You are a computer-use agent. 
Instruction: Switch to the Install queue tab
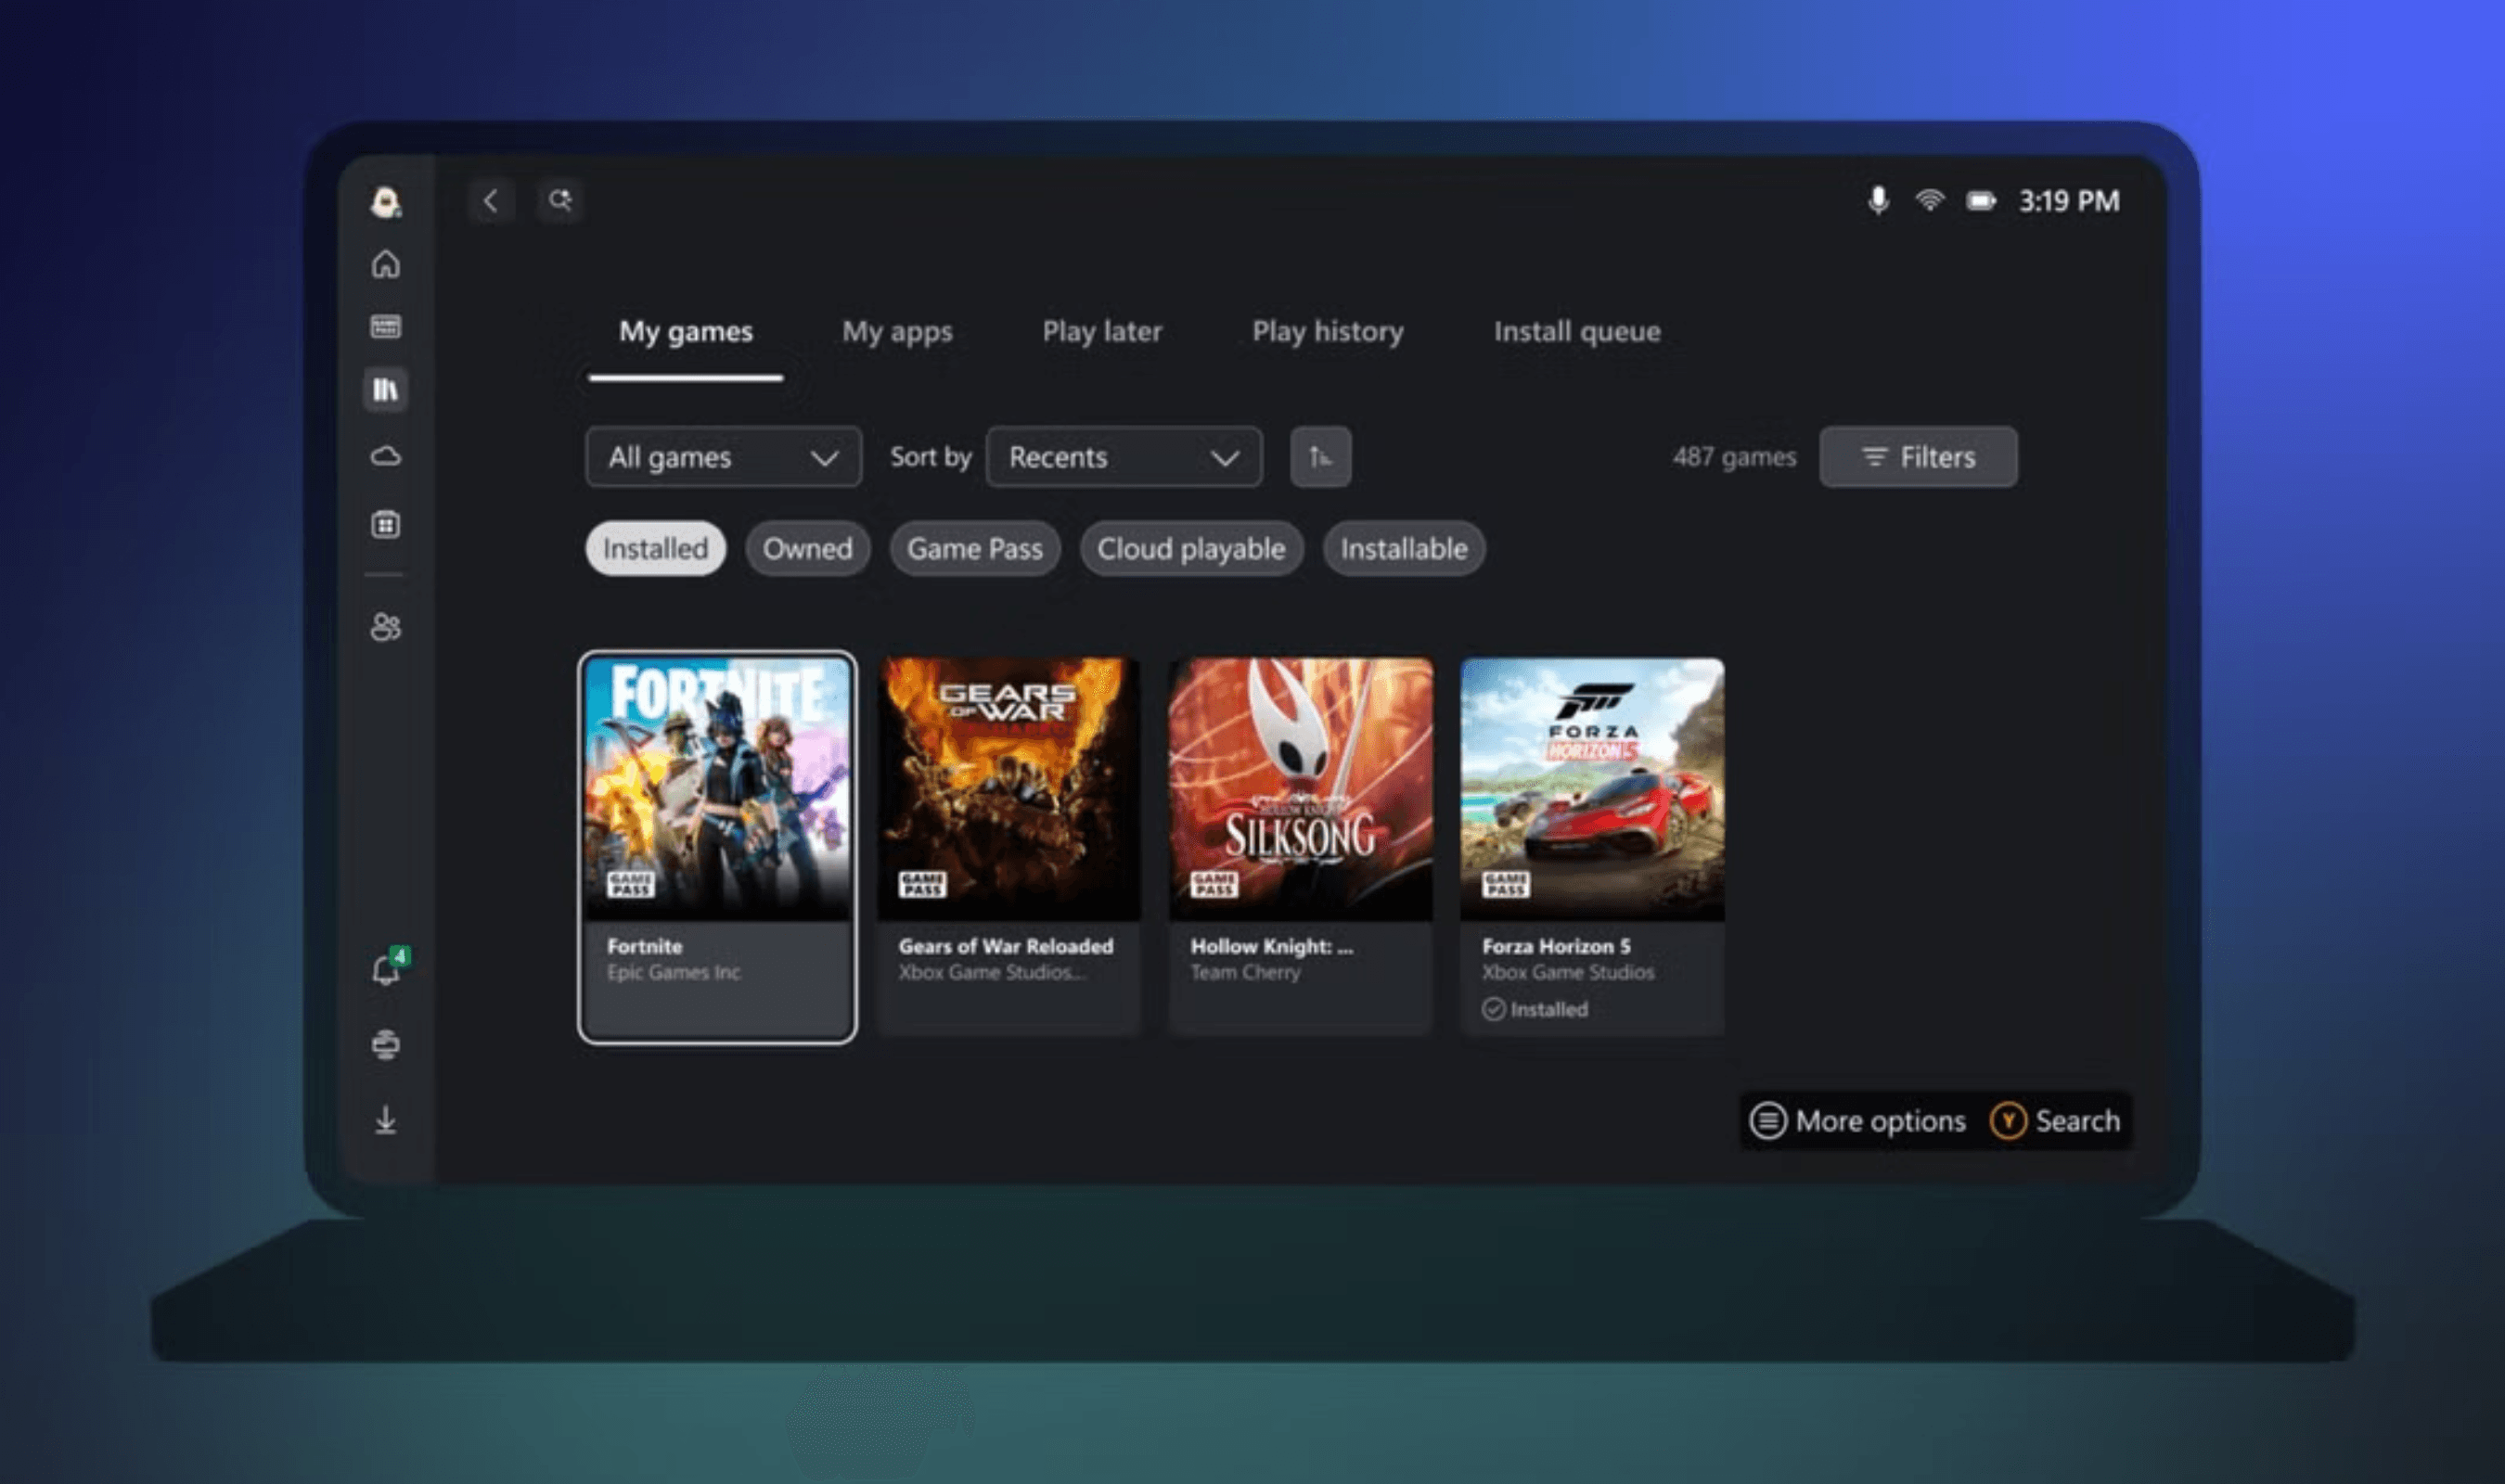tap(1576, 331)
